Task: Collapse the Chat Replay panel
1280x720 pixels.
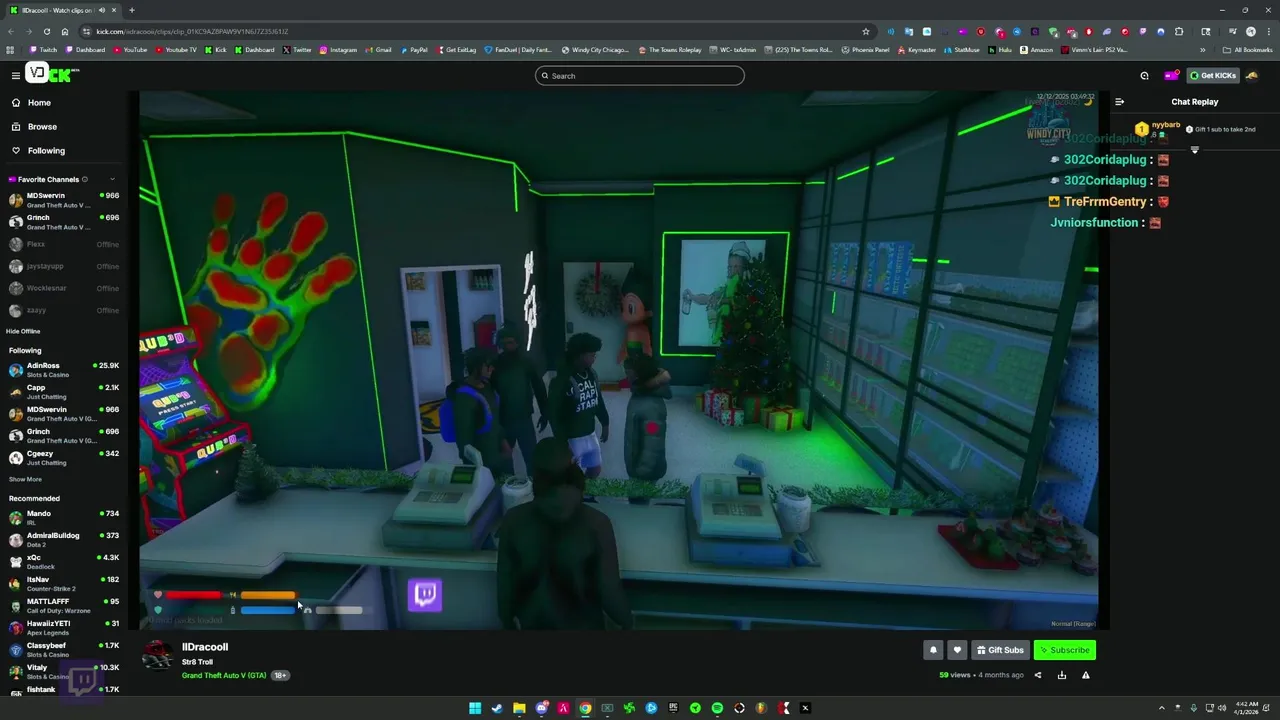Action: click(1119, 102)
